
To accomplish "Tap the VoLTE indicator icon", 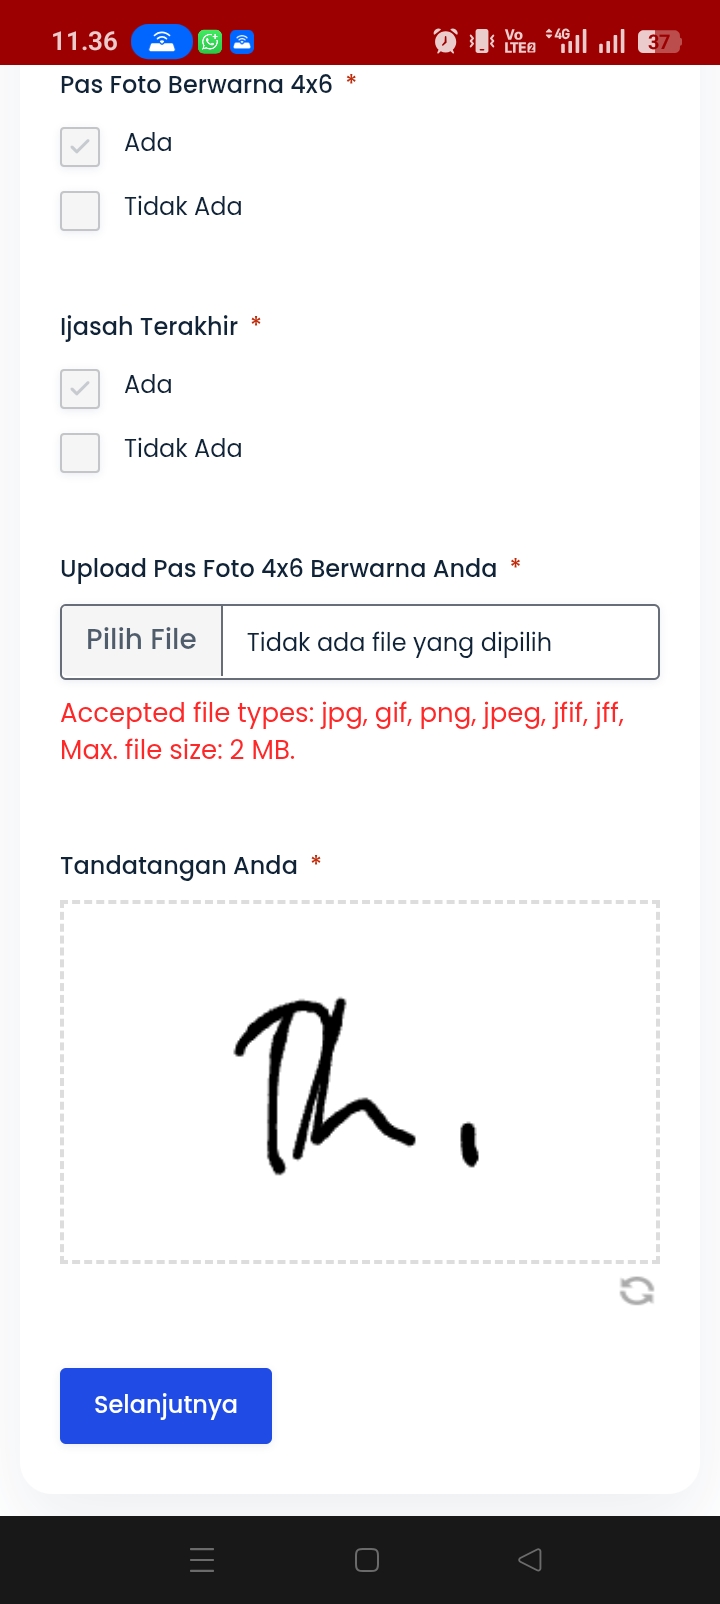I will [x=520, y=41].
